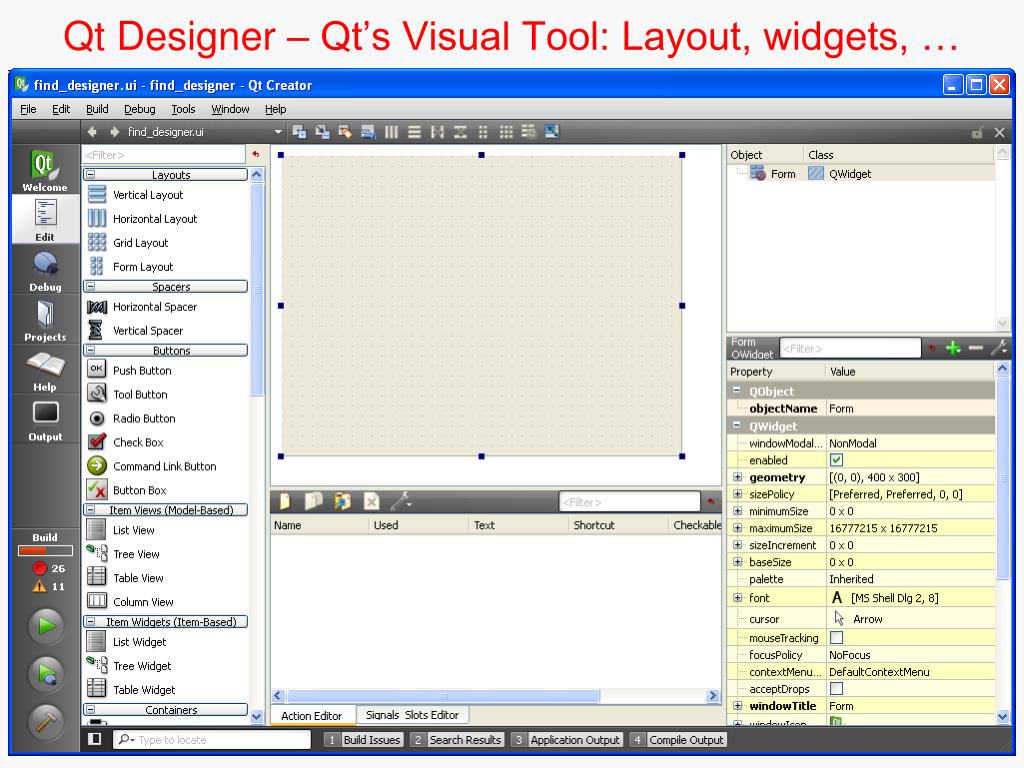
Task: Click the widget box Filter field
Action: 163,155
